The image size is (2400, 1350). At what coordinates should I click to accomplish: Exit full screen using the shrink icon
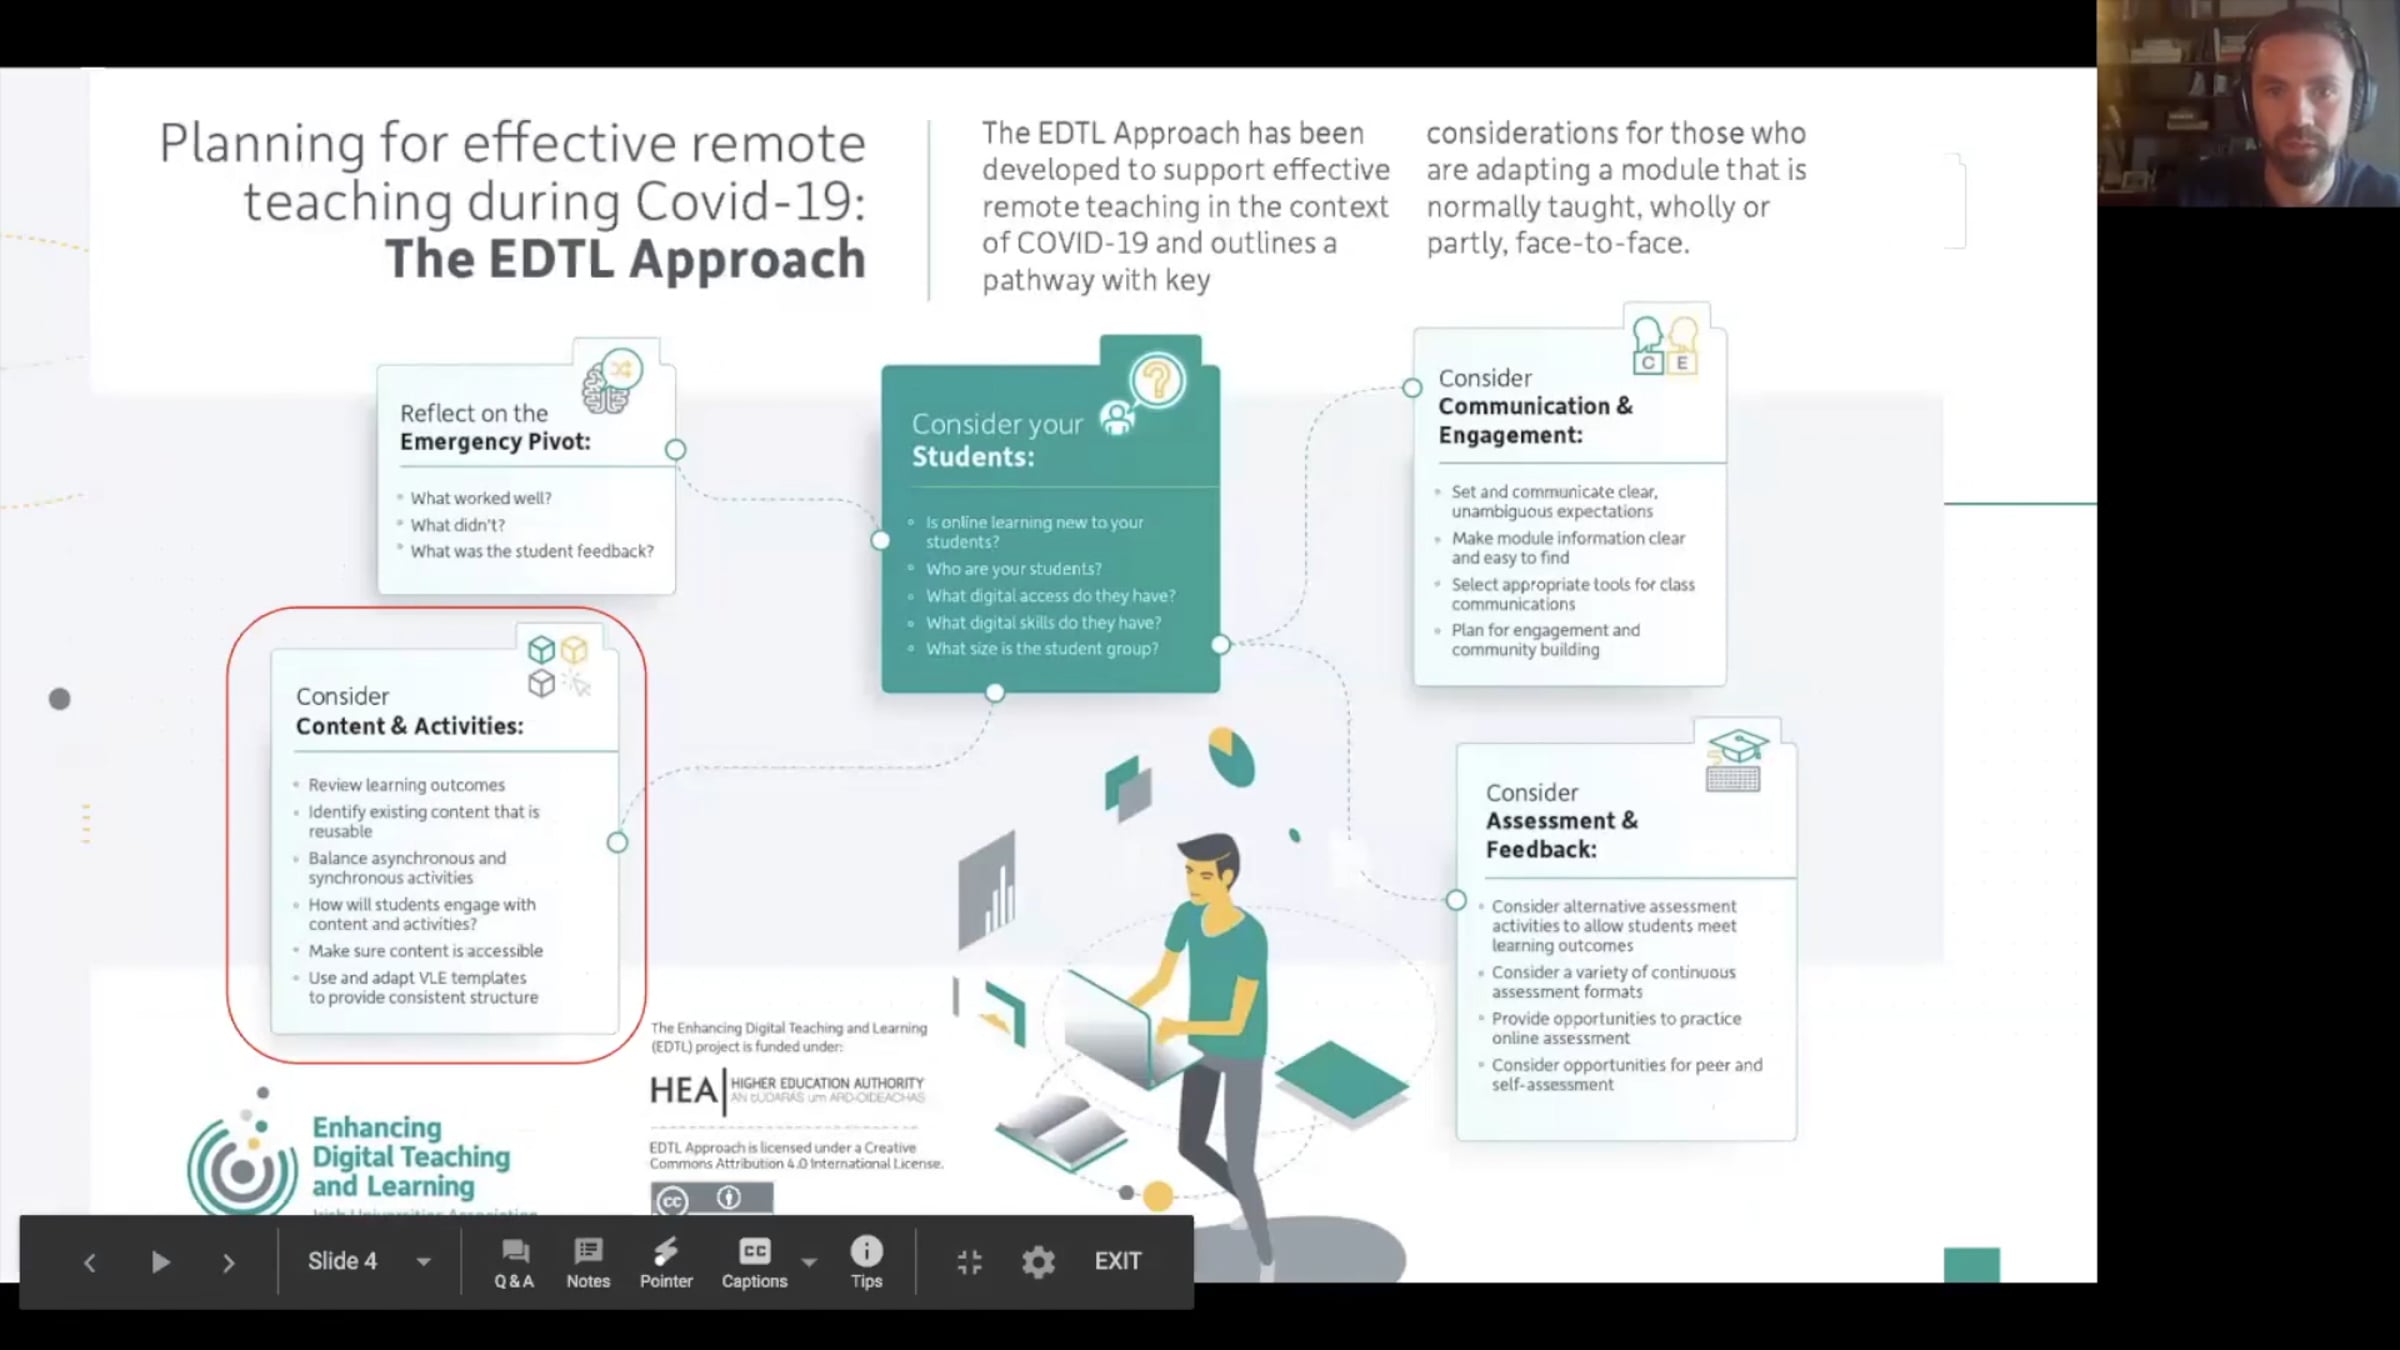(969, 1262)
